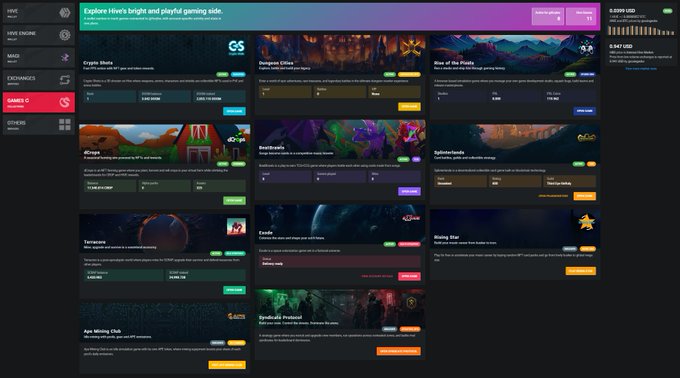Follow the orange link beside Splinterlands open button
The width and height of the screenshot is (680, 378).
[x=553, y=196]
